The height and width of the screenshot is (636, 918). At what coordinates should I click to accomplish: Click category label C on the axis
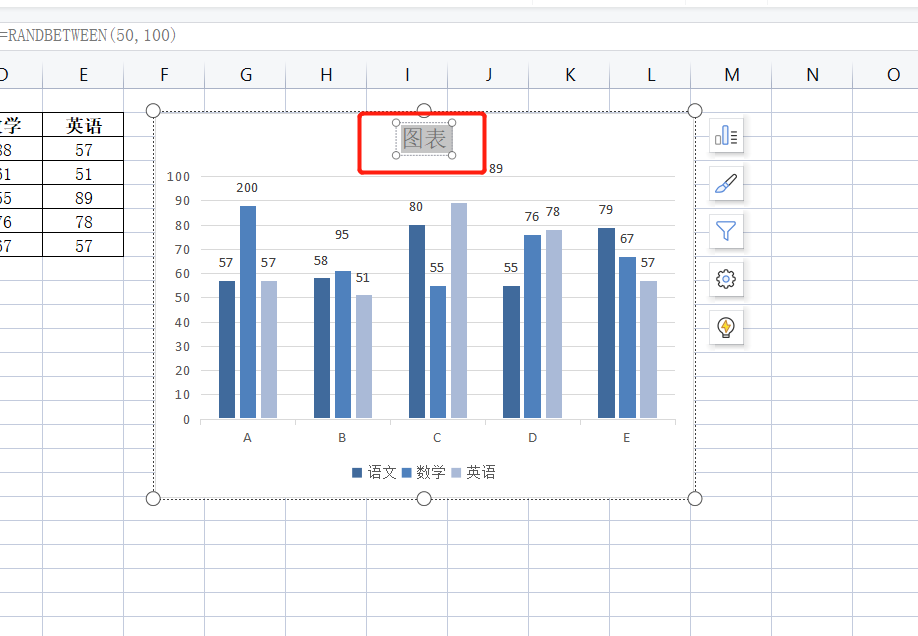click(437, 437)
